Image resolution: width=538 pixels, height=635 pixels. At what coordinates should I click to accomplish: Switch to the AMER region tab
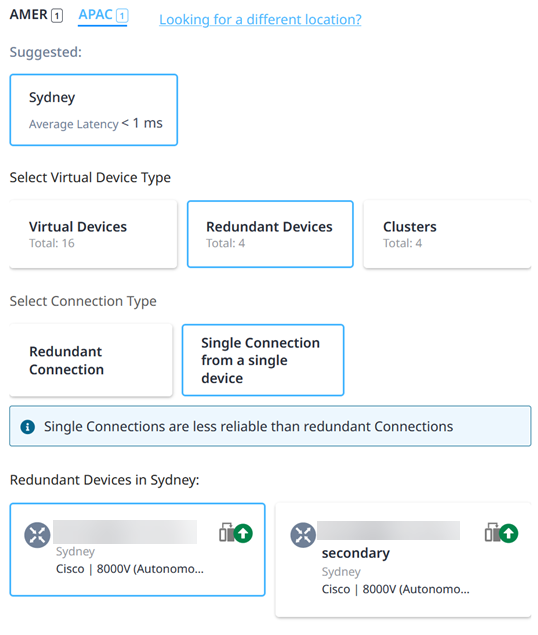pyautogui.click(x=36, y=15)
